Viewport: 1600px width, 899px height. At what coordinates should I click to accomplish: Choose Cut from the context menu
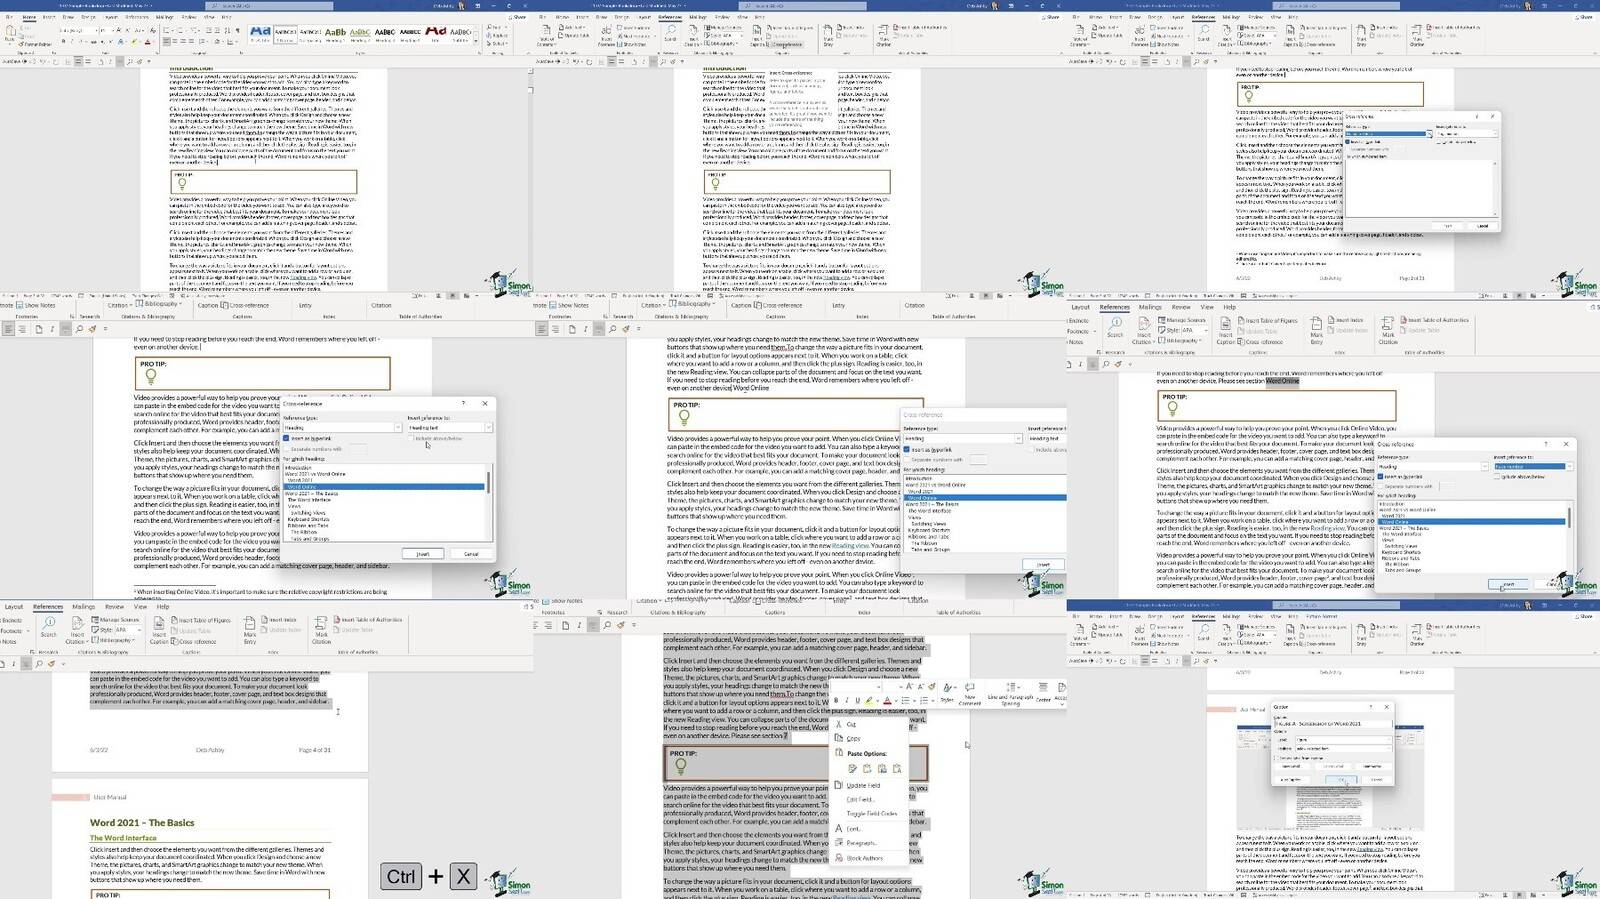click(x=851, y=724)
